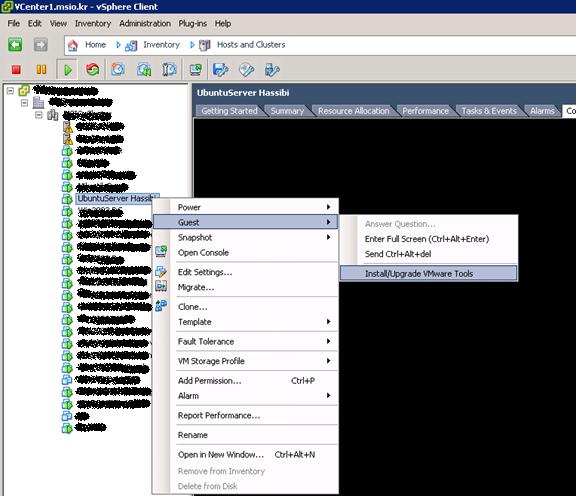Suspend VM with the orange pause button
Screen dimensions: 578x498
(41, 69)
